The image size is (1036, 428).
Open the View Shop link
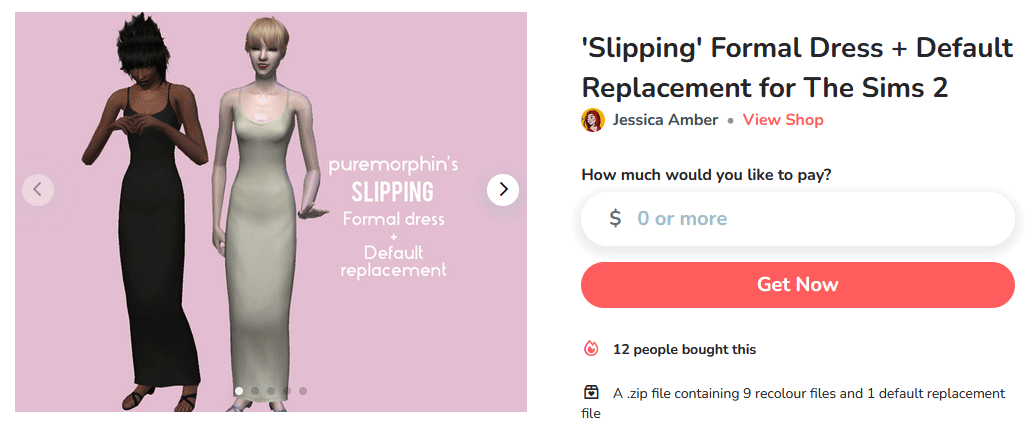click(x=783, y=120)
